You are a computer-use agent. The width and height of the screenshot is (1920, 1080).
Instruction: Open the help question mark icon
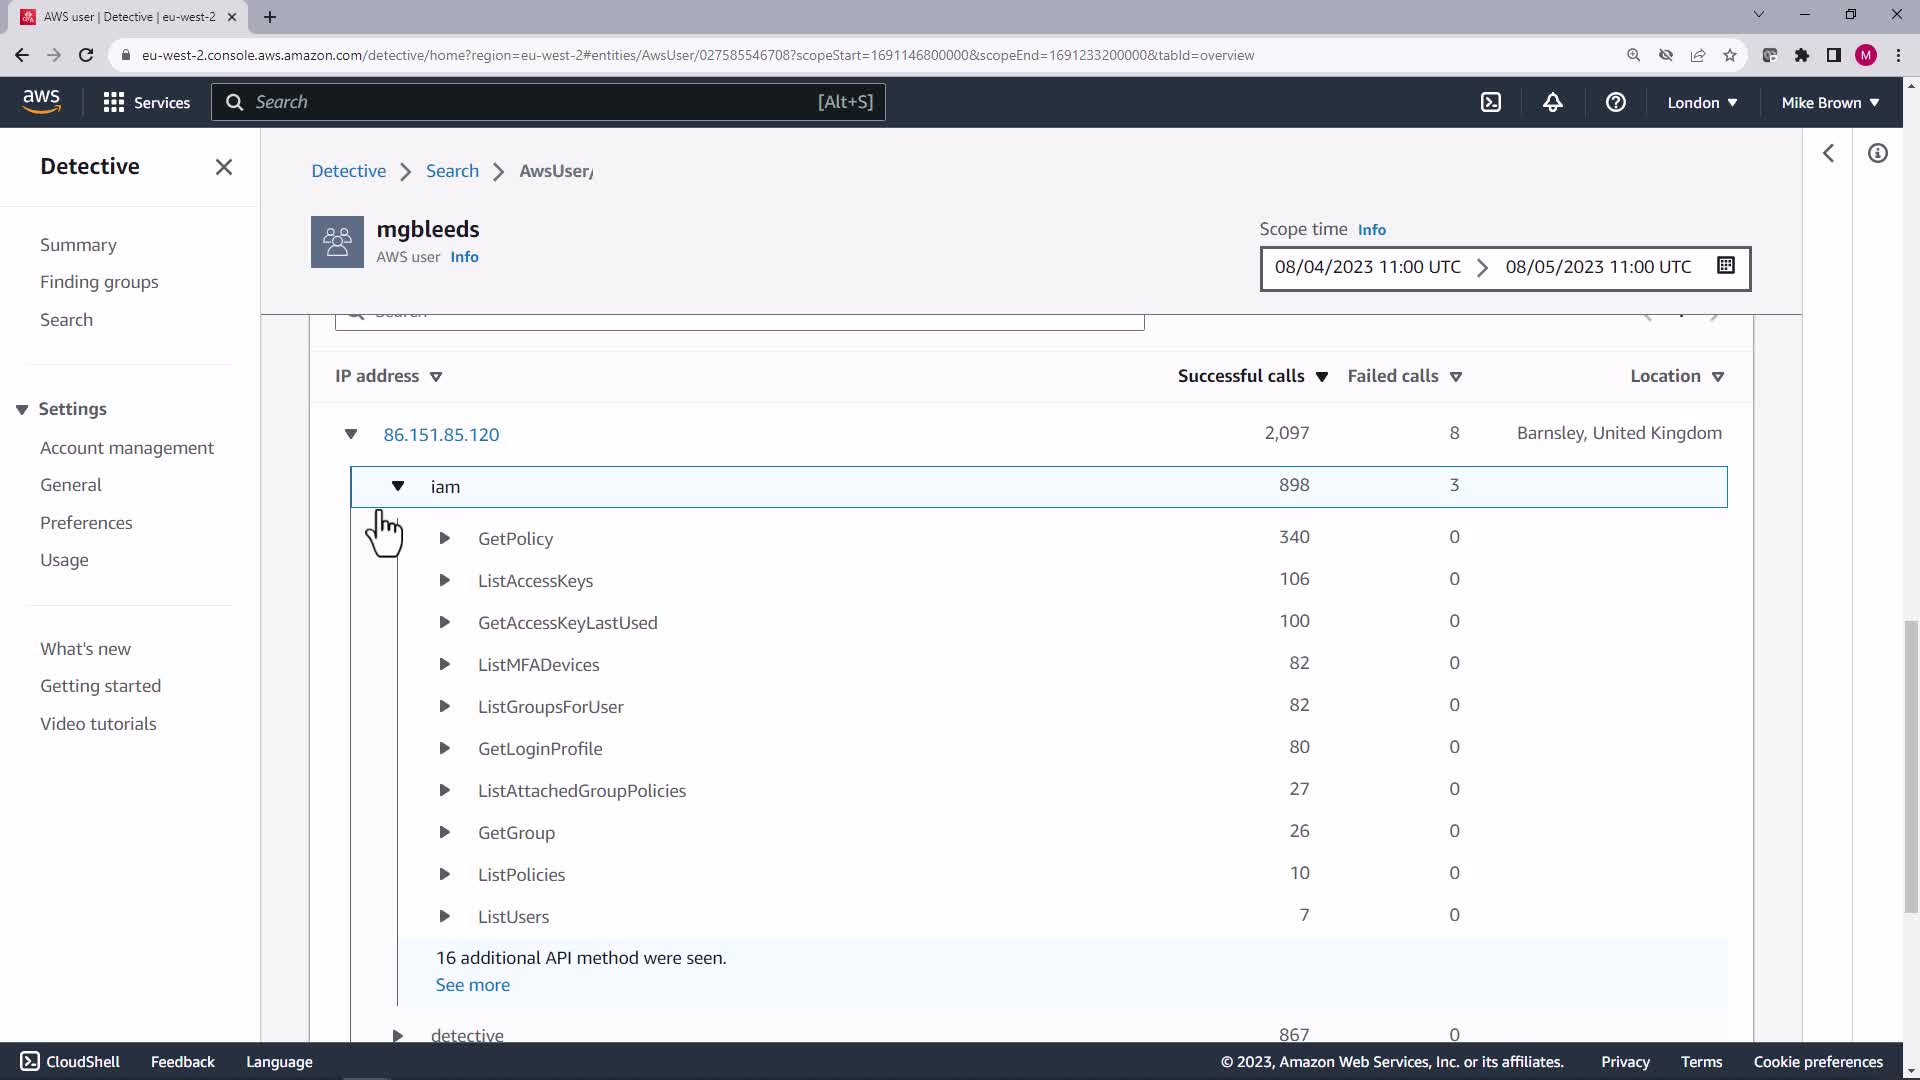click(x=1615, y=102)
